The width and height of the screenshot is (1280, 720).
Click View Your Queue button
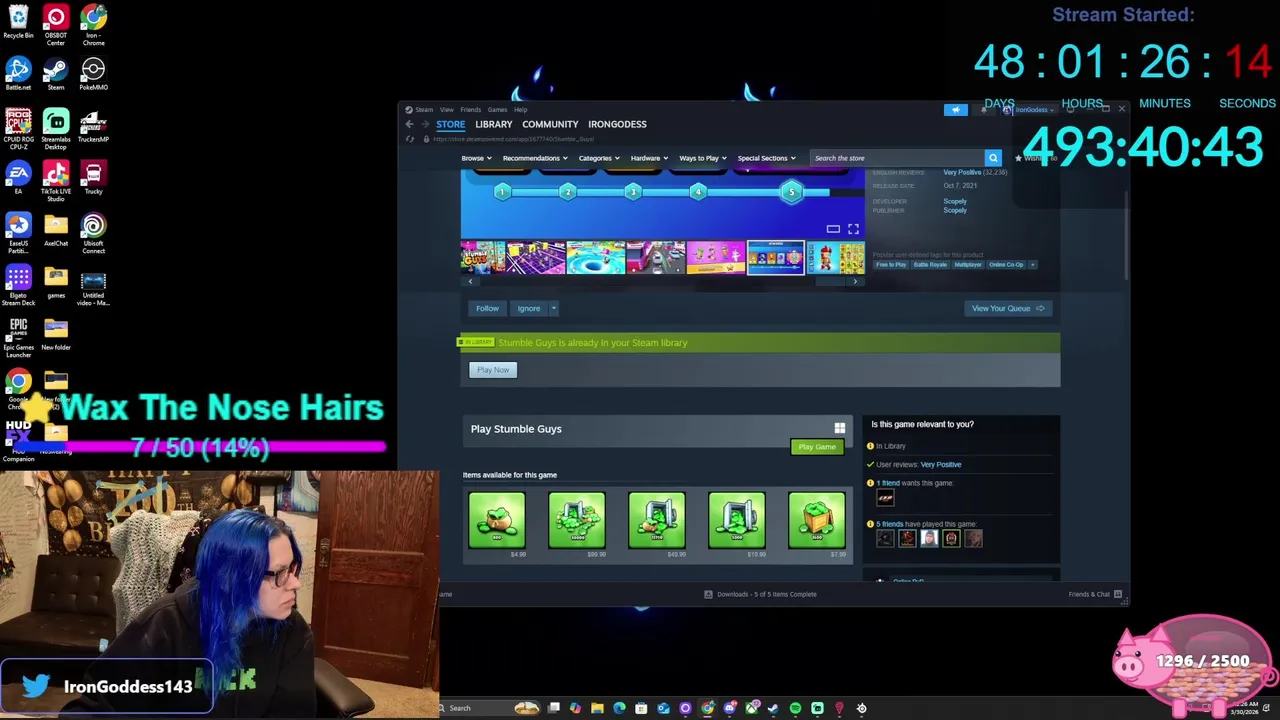[1008, 308]
